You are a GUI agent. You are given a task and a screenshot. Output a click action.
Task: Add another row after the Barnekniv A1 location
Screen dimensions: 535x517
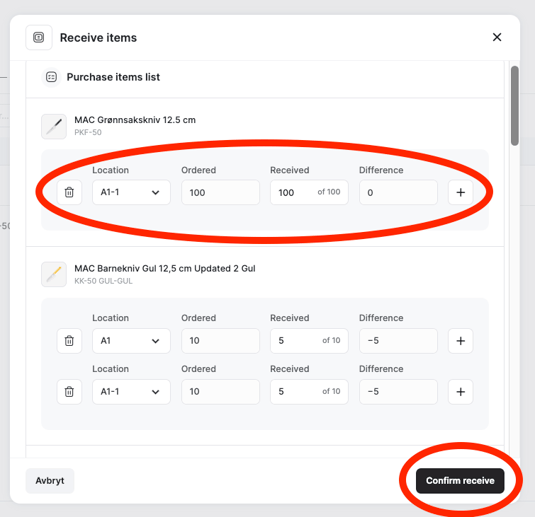tap(461, 341)
